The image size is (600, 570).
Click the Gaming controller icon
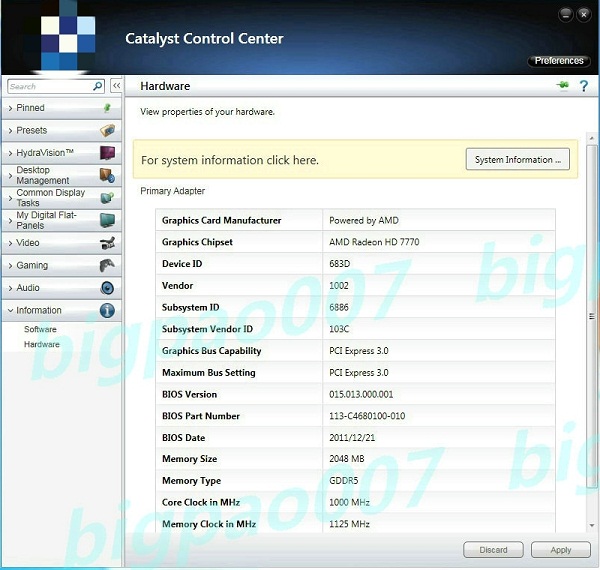(x=108, y=265)
